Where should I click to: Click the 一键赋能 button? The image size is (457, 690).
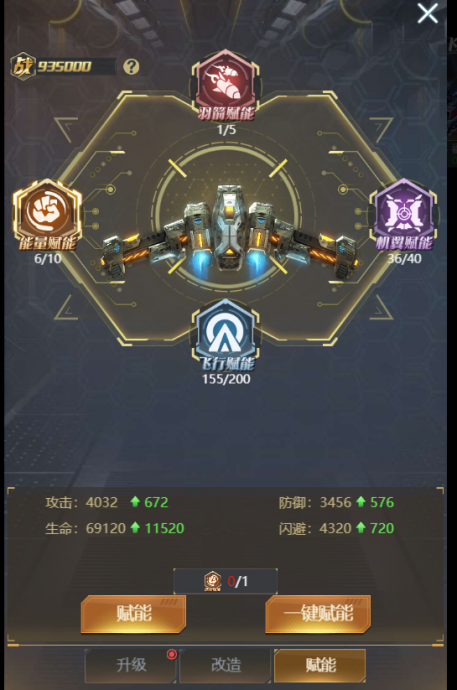[318, 614]
